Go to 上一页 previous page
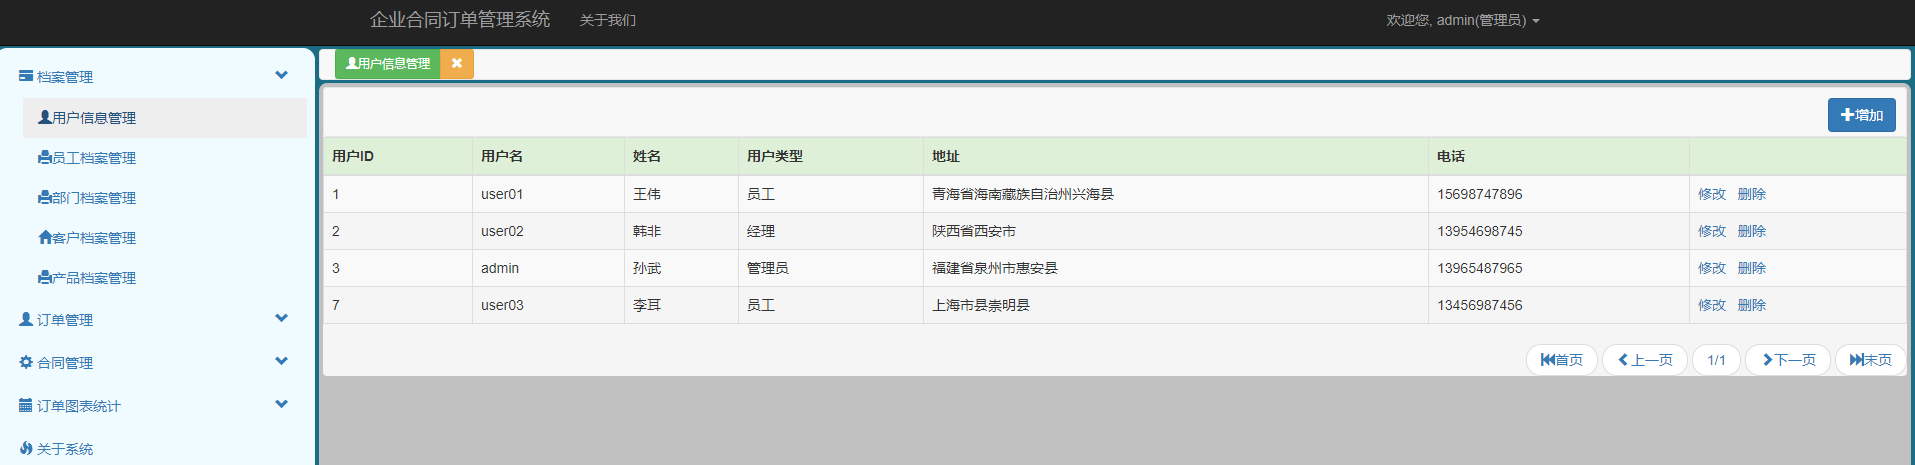Screen dimensions: 1915x465 pyautogui.click(x=1644, y=360)
